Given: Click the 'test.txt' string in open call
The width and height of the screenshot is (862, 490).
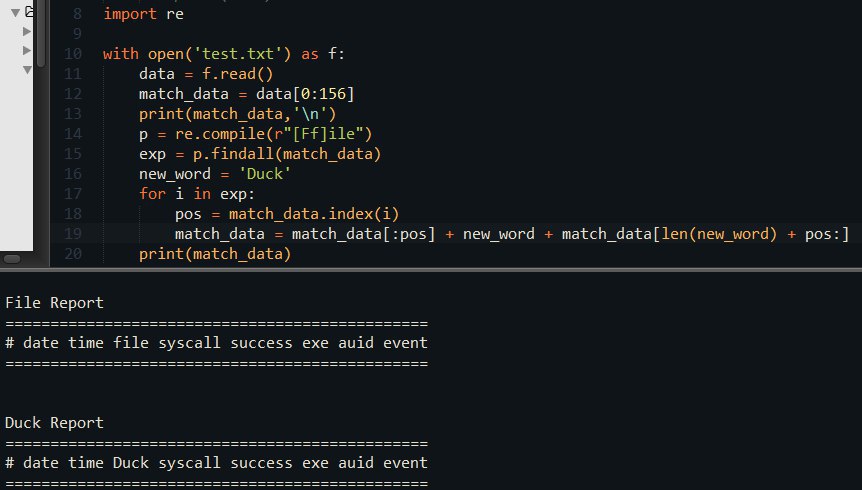Looking at the screenshot, I should (x=238, y=54).
